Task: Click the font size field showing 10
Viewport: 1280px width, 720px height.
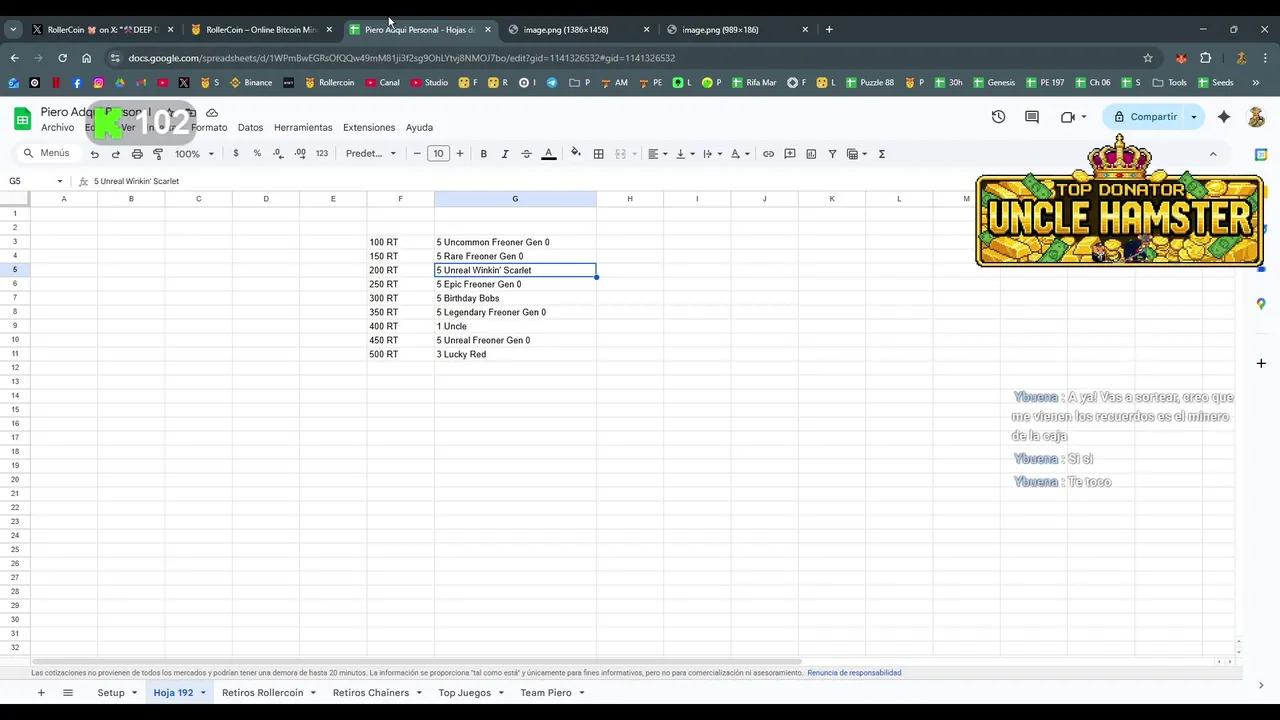Action: point(438,154)
